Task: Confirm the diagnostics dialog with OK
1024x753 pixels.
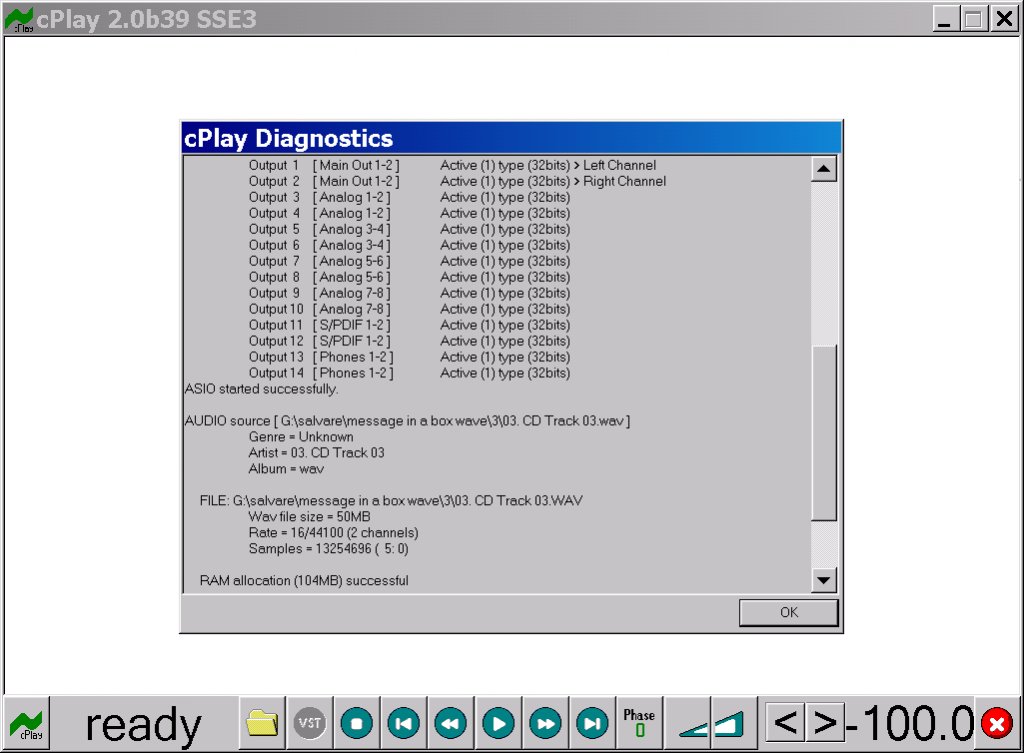Action: (788, 613)
